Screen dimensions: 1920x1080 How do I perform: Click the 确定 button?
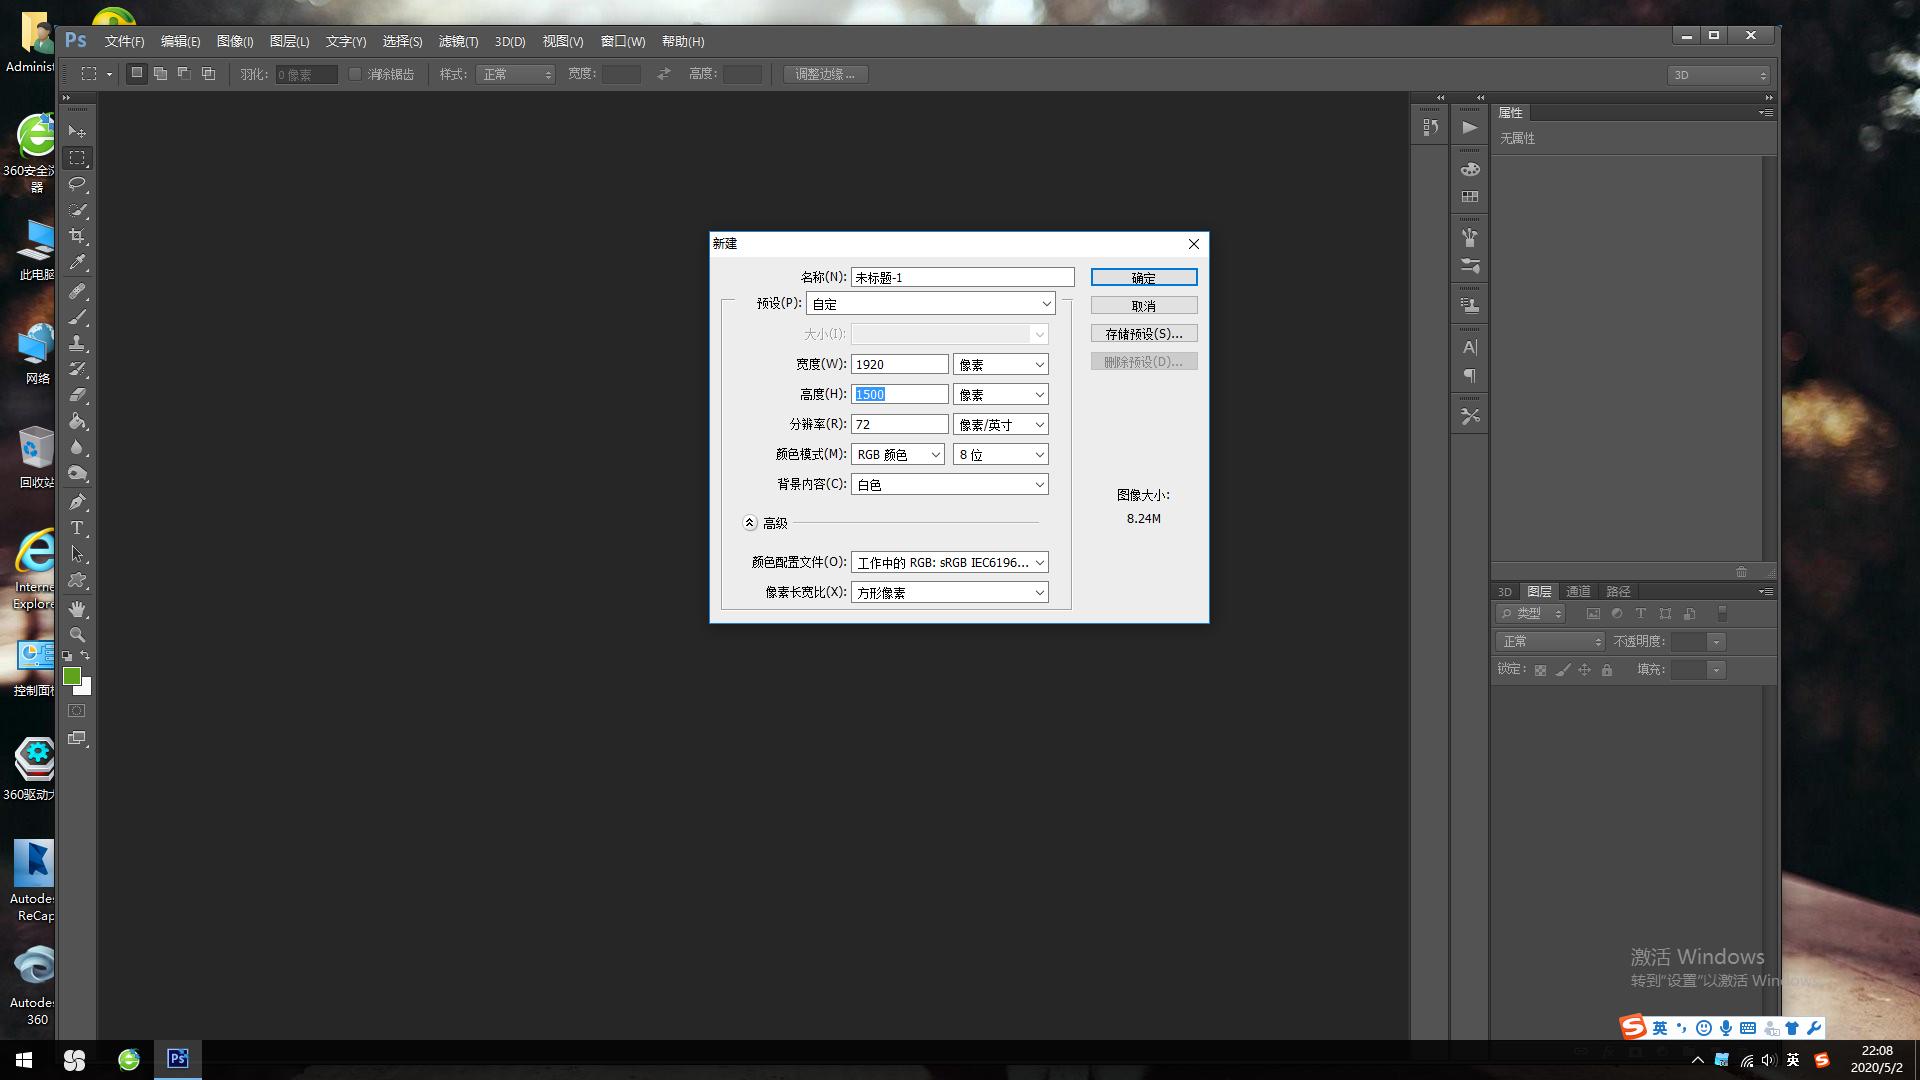pyautogui.click(x=1143, y=277)
